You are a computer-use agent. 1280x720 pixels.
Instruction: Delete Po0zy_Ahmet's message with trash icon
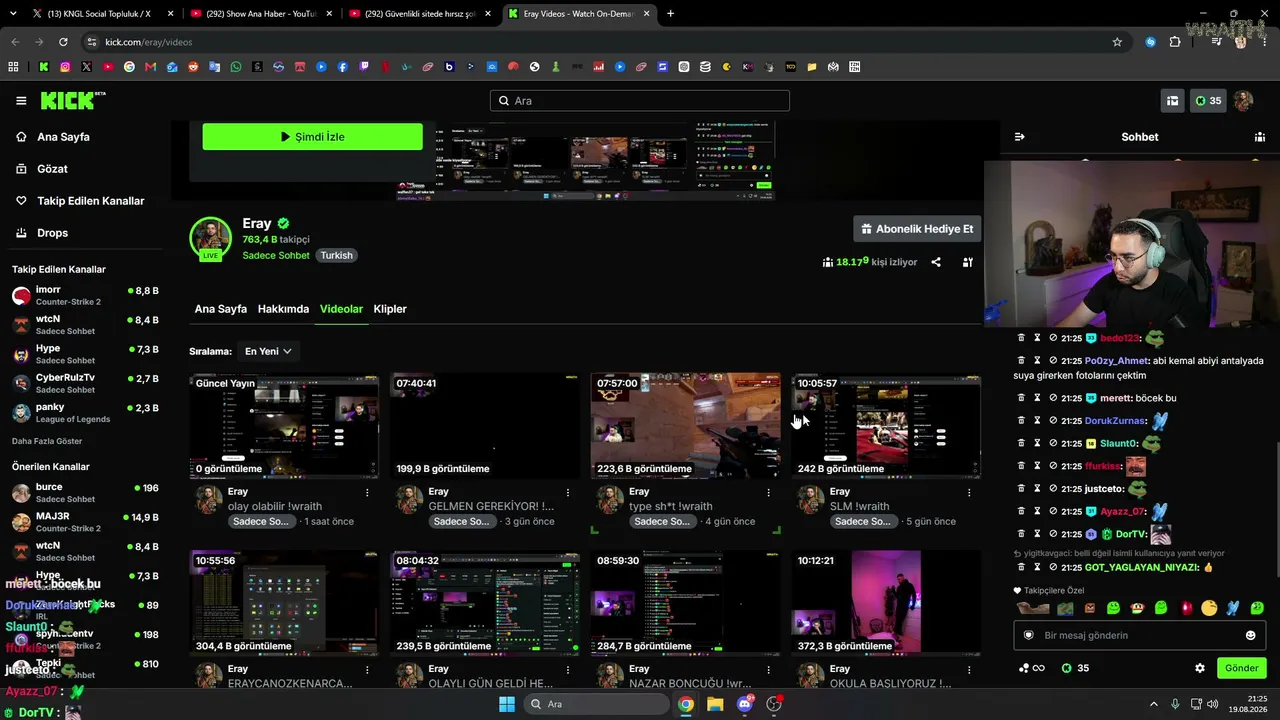point(1022,360)
